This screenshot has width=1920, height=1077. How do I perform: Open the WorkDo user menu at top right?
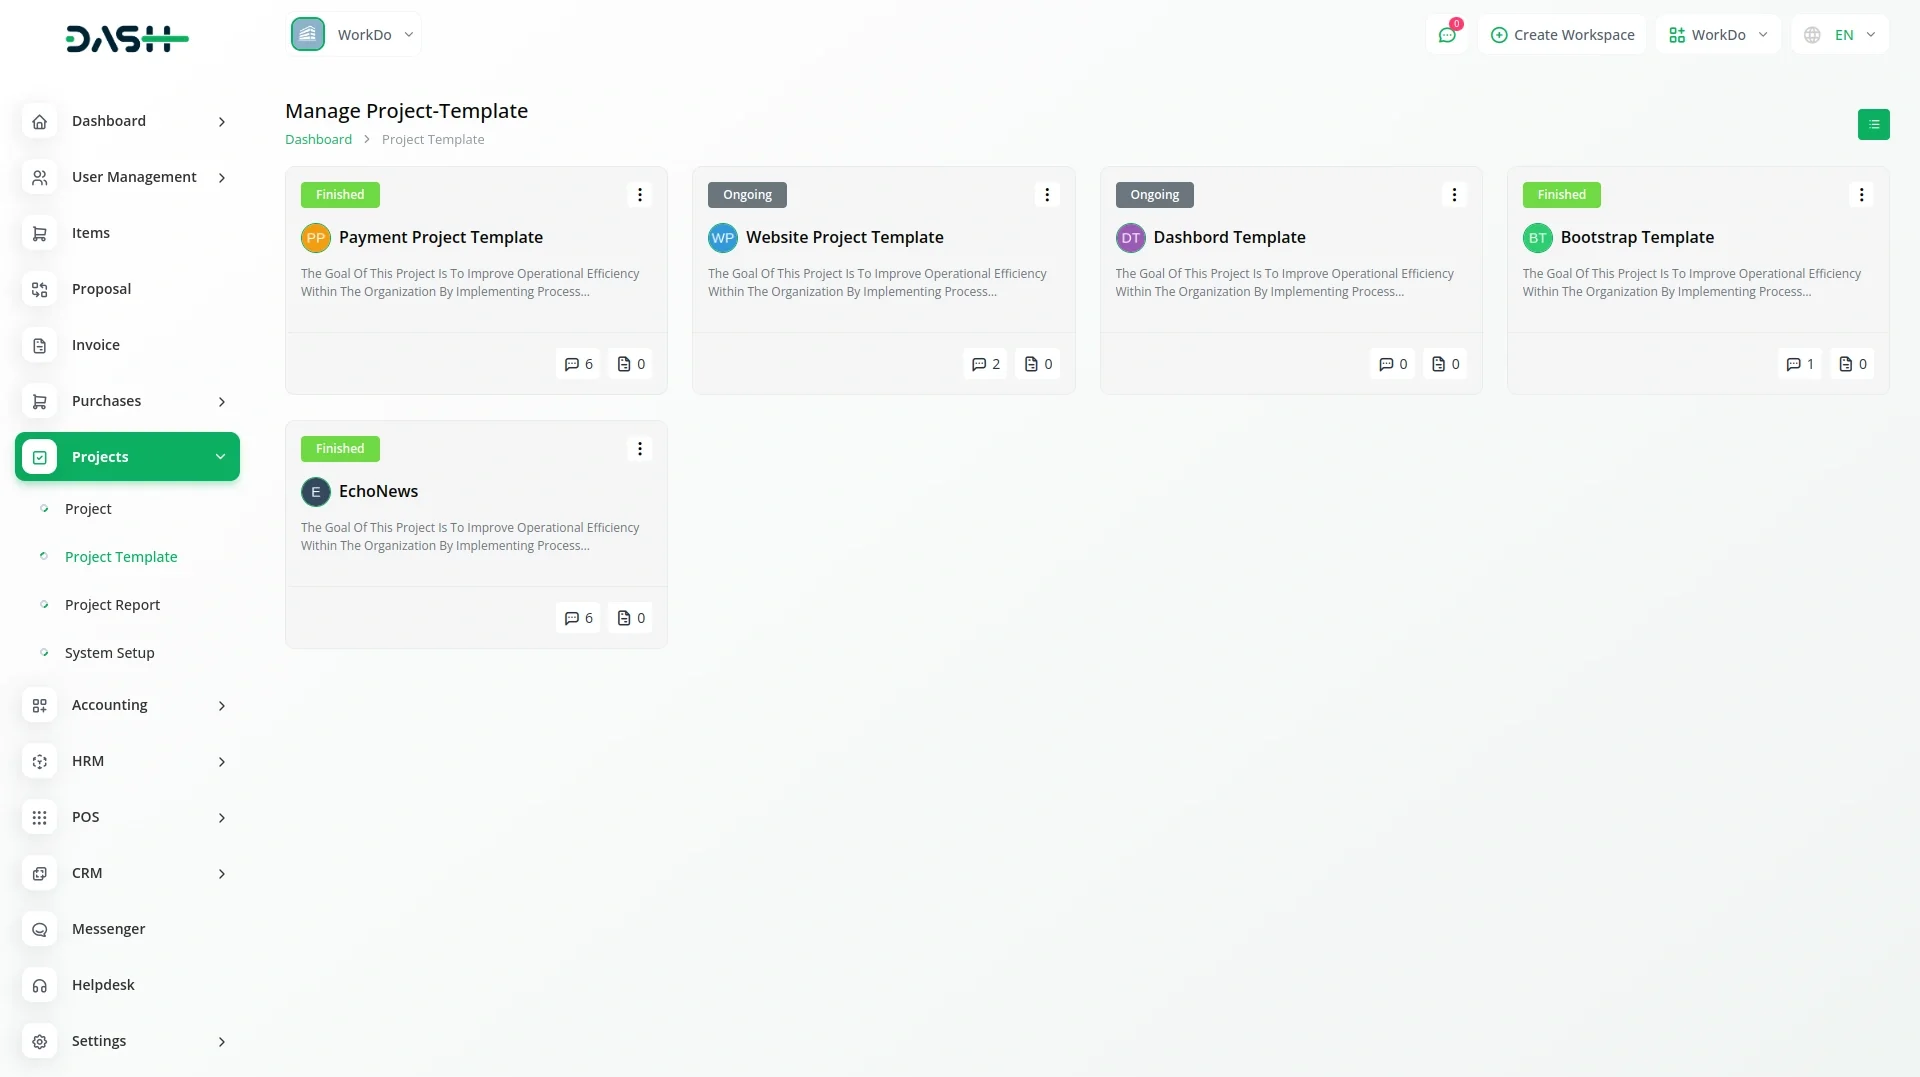1718,35
